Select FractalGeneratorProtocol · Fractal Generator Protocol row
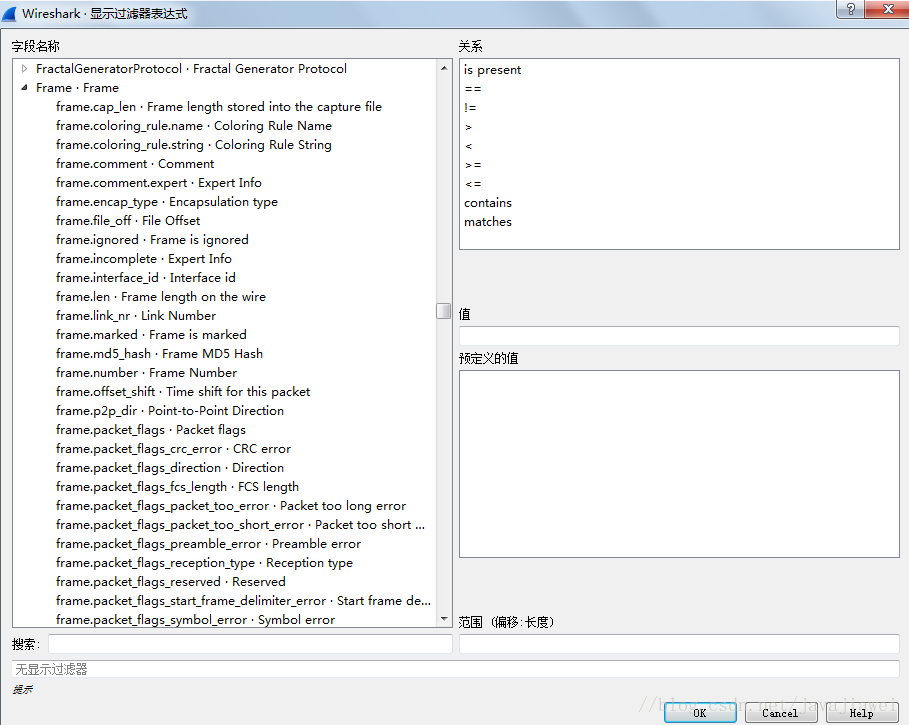This screenshot has width=909, height=725. pos(191,68)
